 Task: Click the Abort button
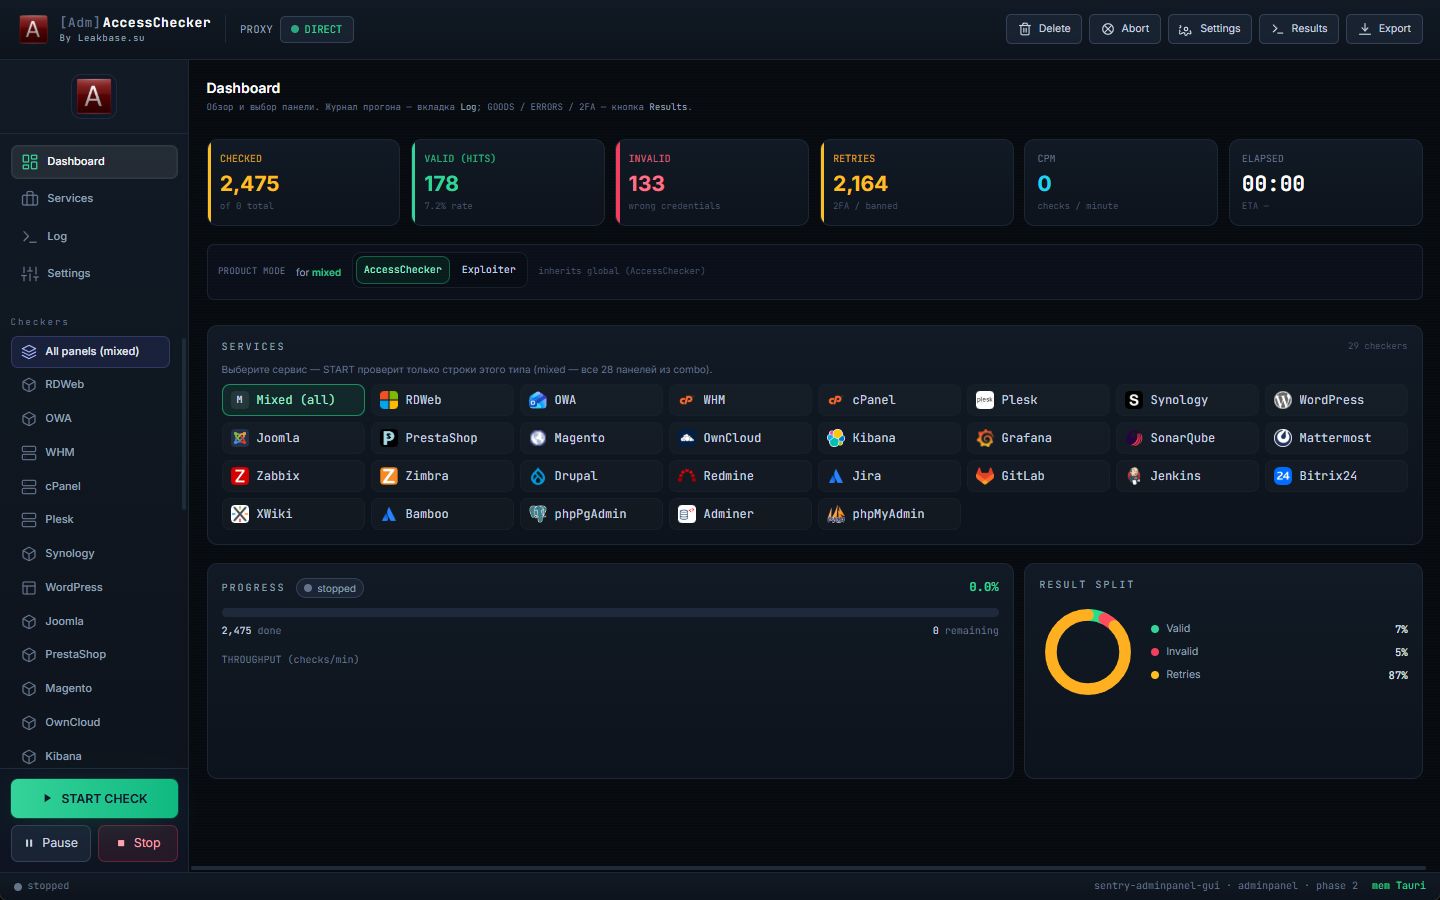[x=1125, y=29]
